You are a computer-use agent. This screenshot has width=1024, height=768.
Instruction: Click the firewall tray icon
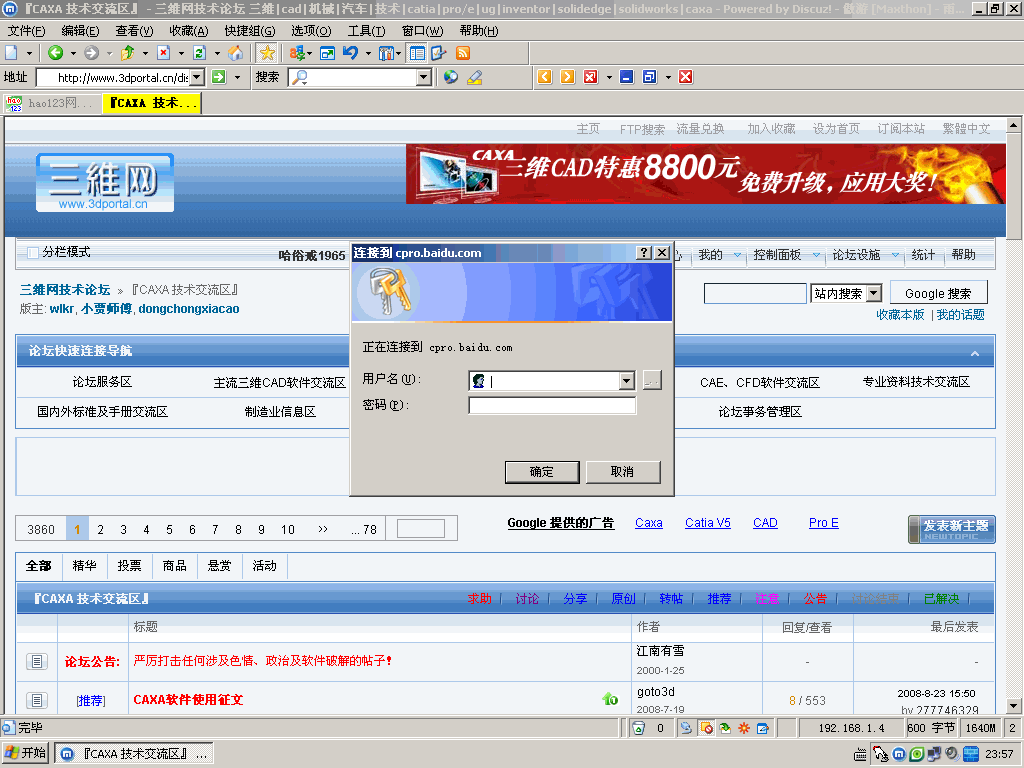(x=971, y=754)
